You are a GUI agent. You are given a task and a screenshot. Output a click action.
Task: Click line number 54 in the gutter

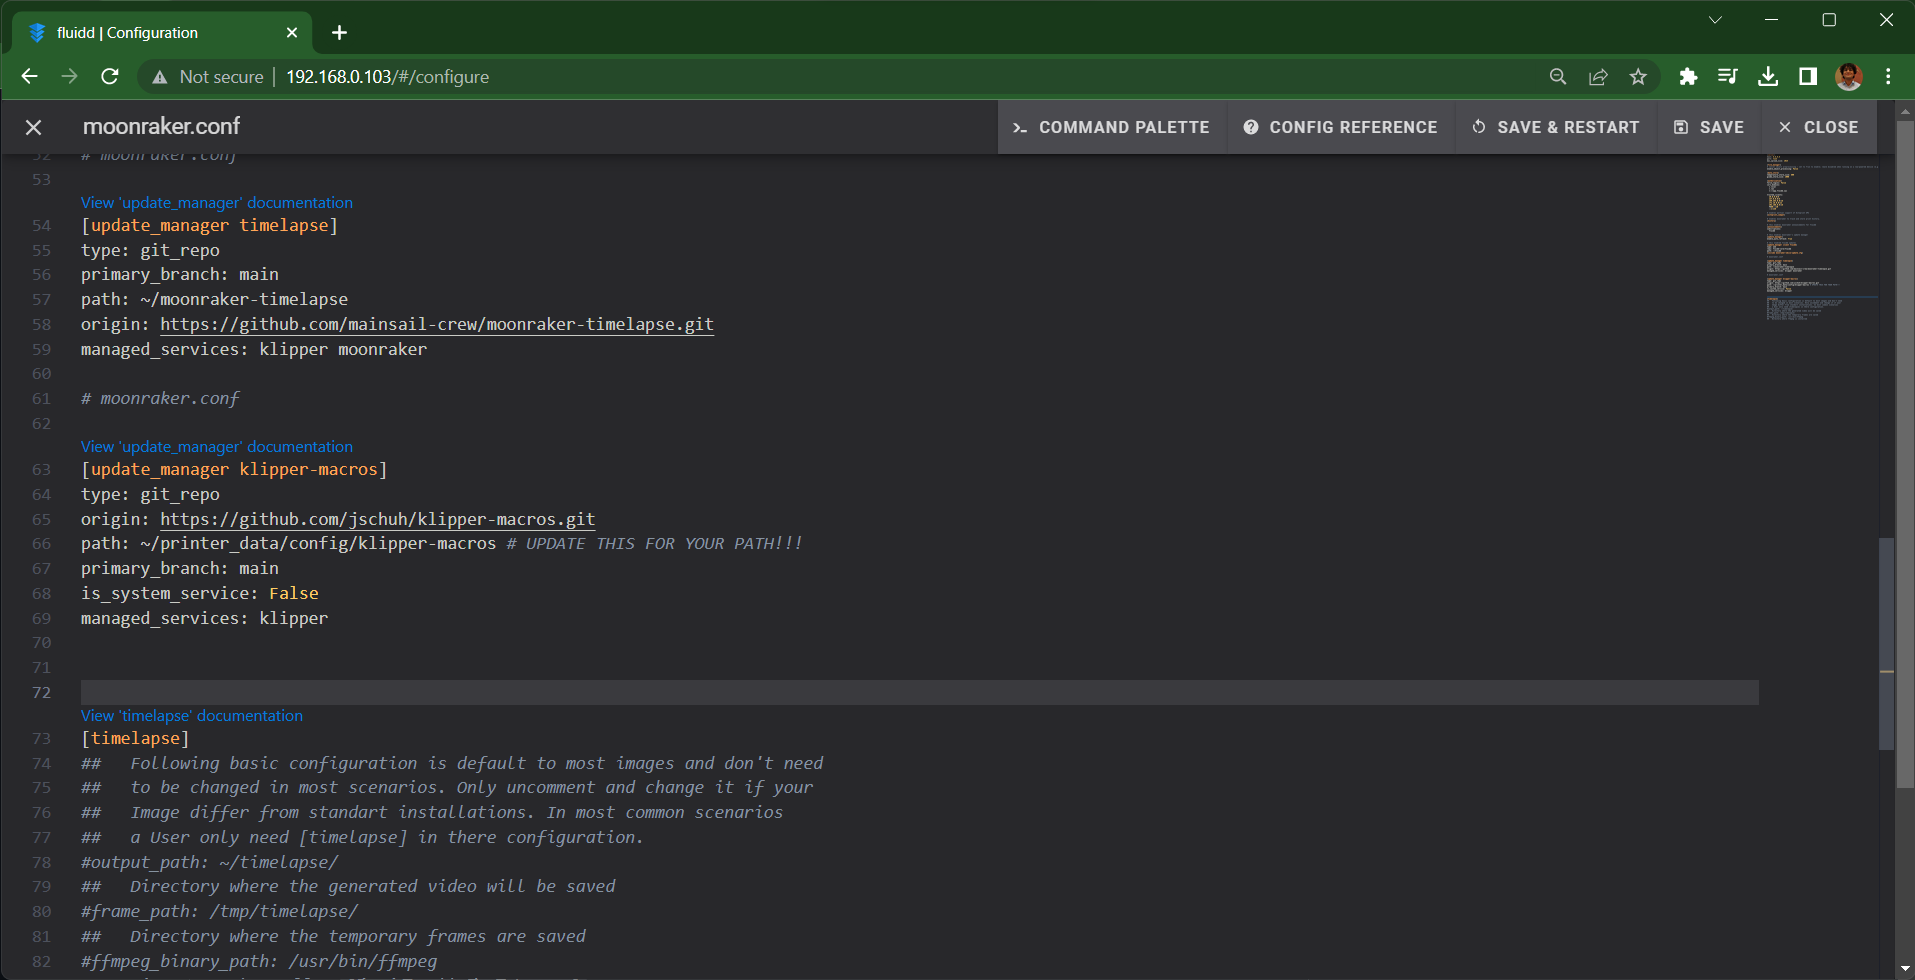(41, 225)
